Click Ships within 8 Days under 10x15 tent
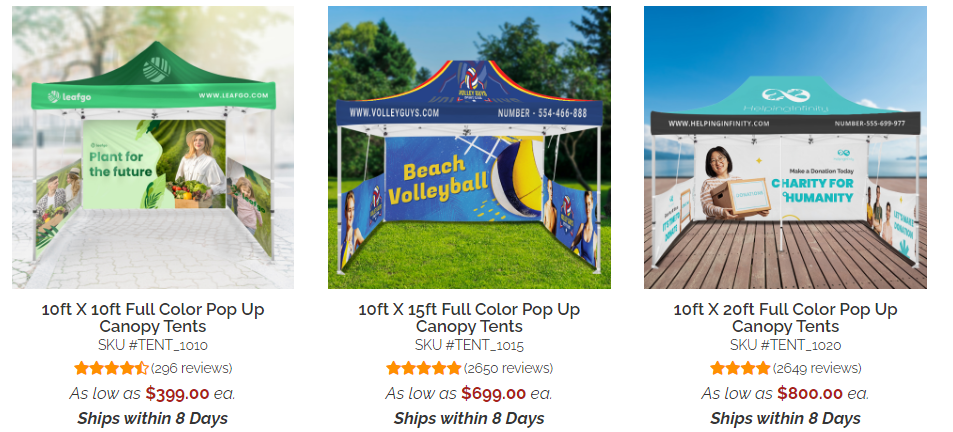 [469, 419]
